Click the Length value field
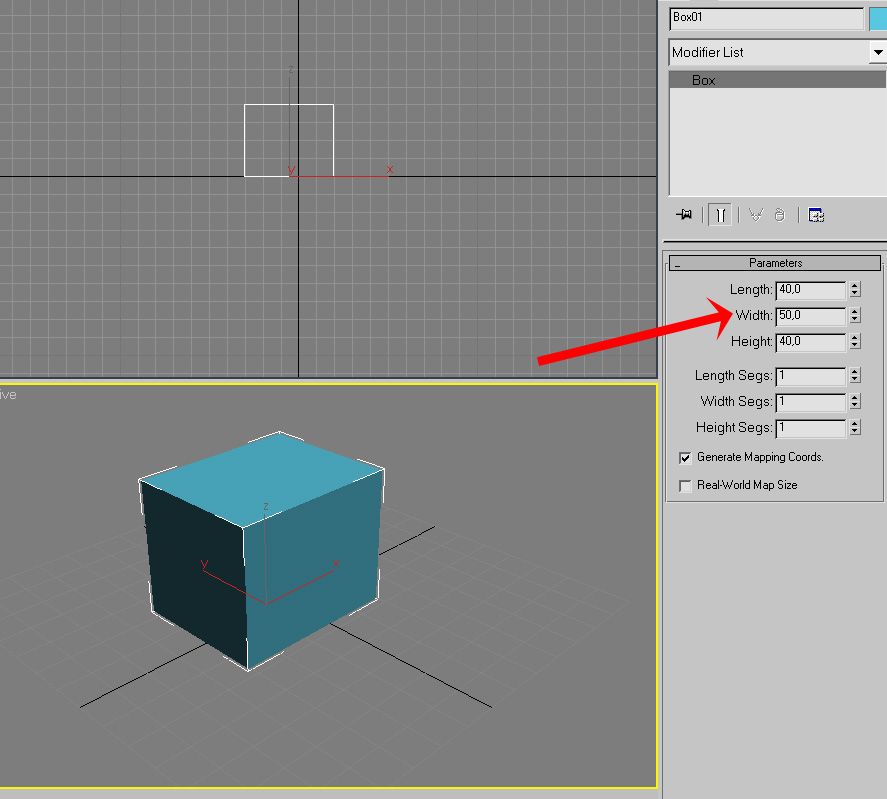Screen dimensions: 887x799 [810, 290]
